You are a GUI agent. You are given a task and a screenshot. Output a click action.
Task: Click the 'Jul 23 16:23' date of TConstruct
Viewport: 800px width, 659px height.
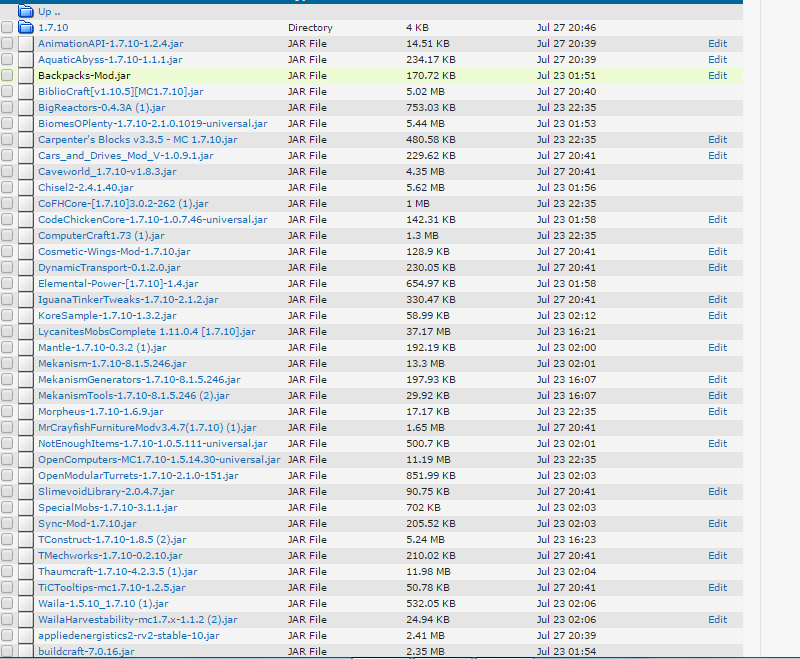point(566,540)
